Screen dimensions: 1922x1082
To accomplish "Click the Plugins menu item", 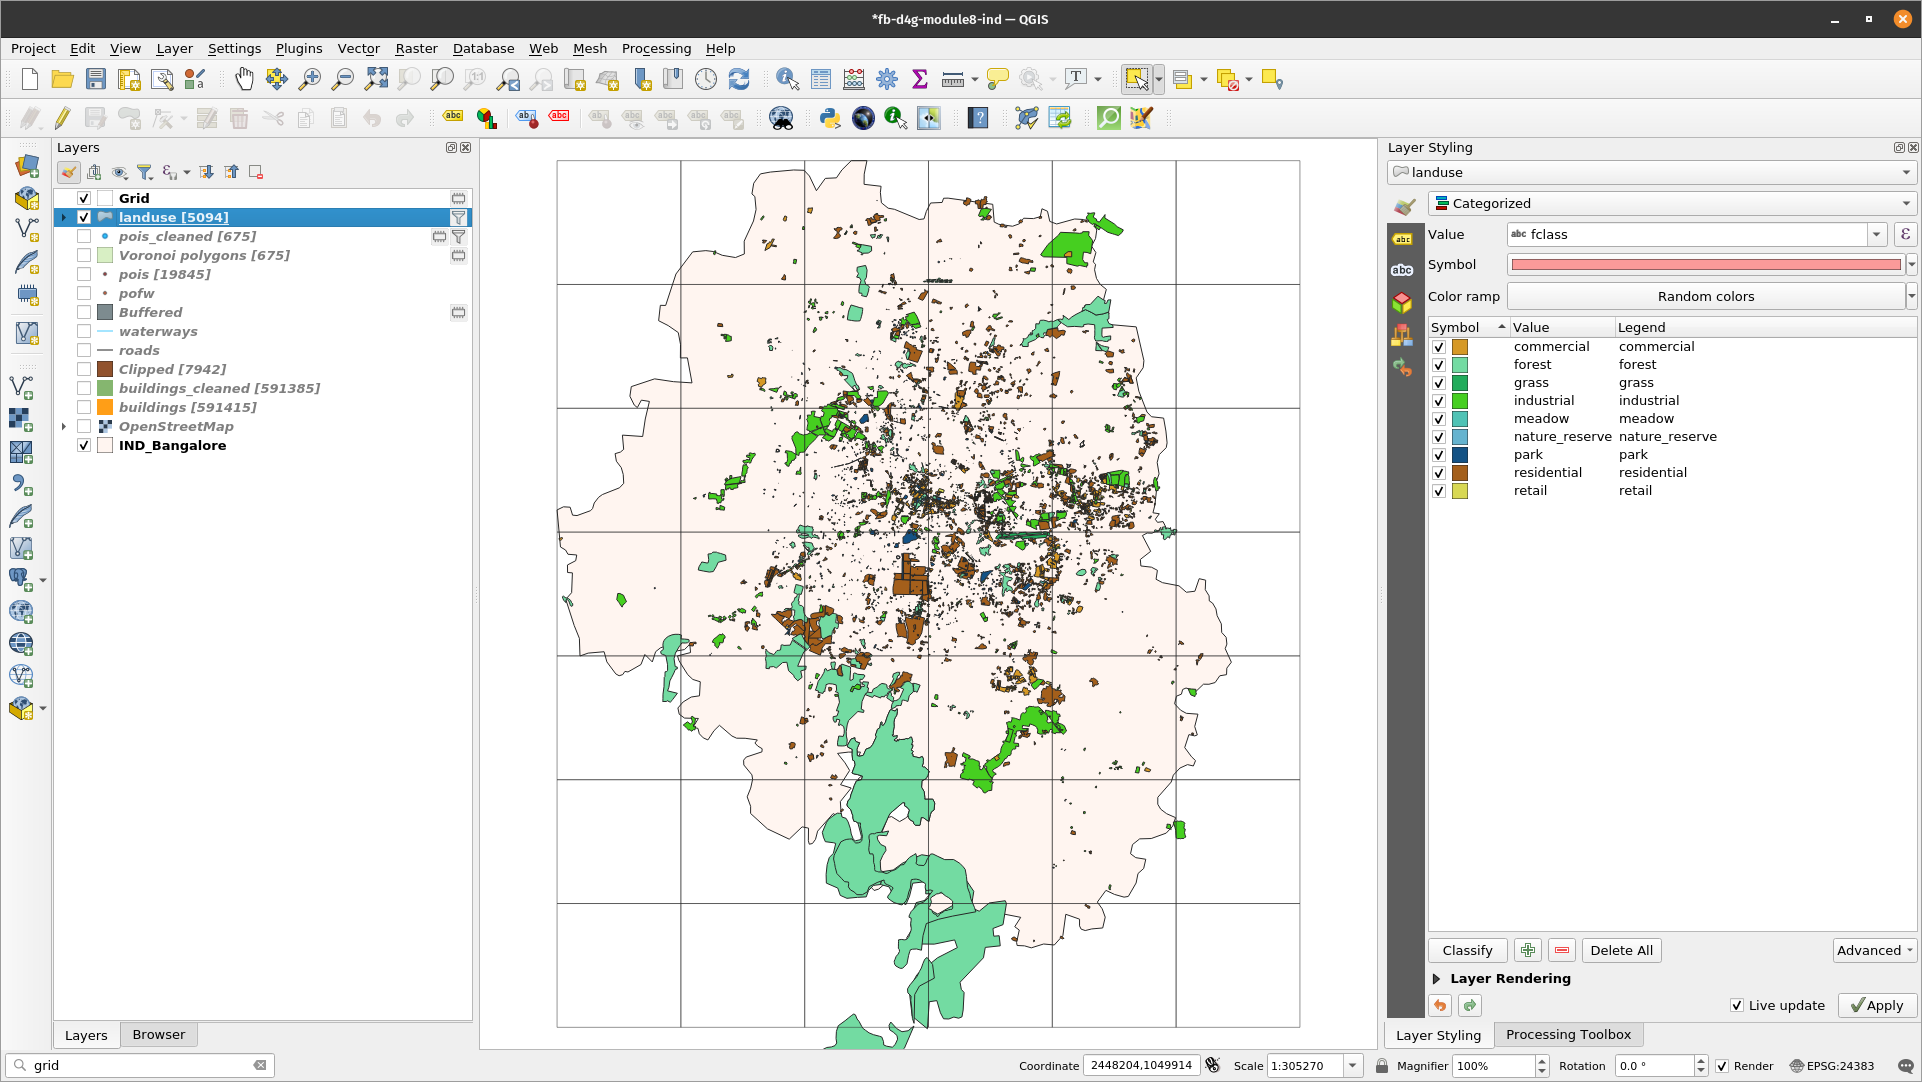I will point(296,48).
